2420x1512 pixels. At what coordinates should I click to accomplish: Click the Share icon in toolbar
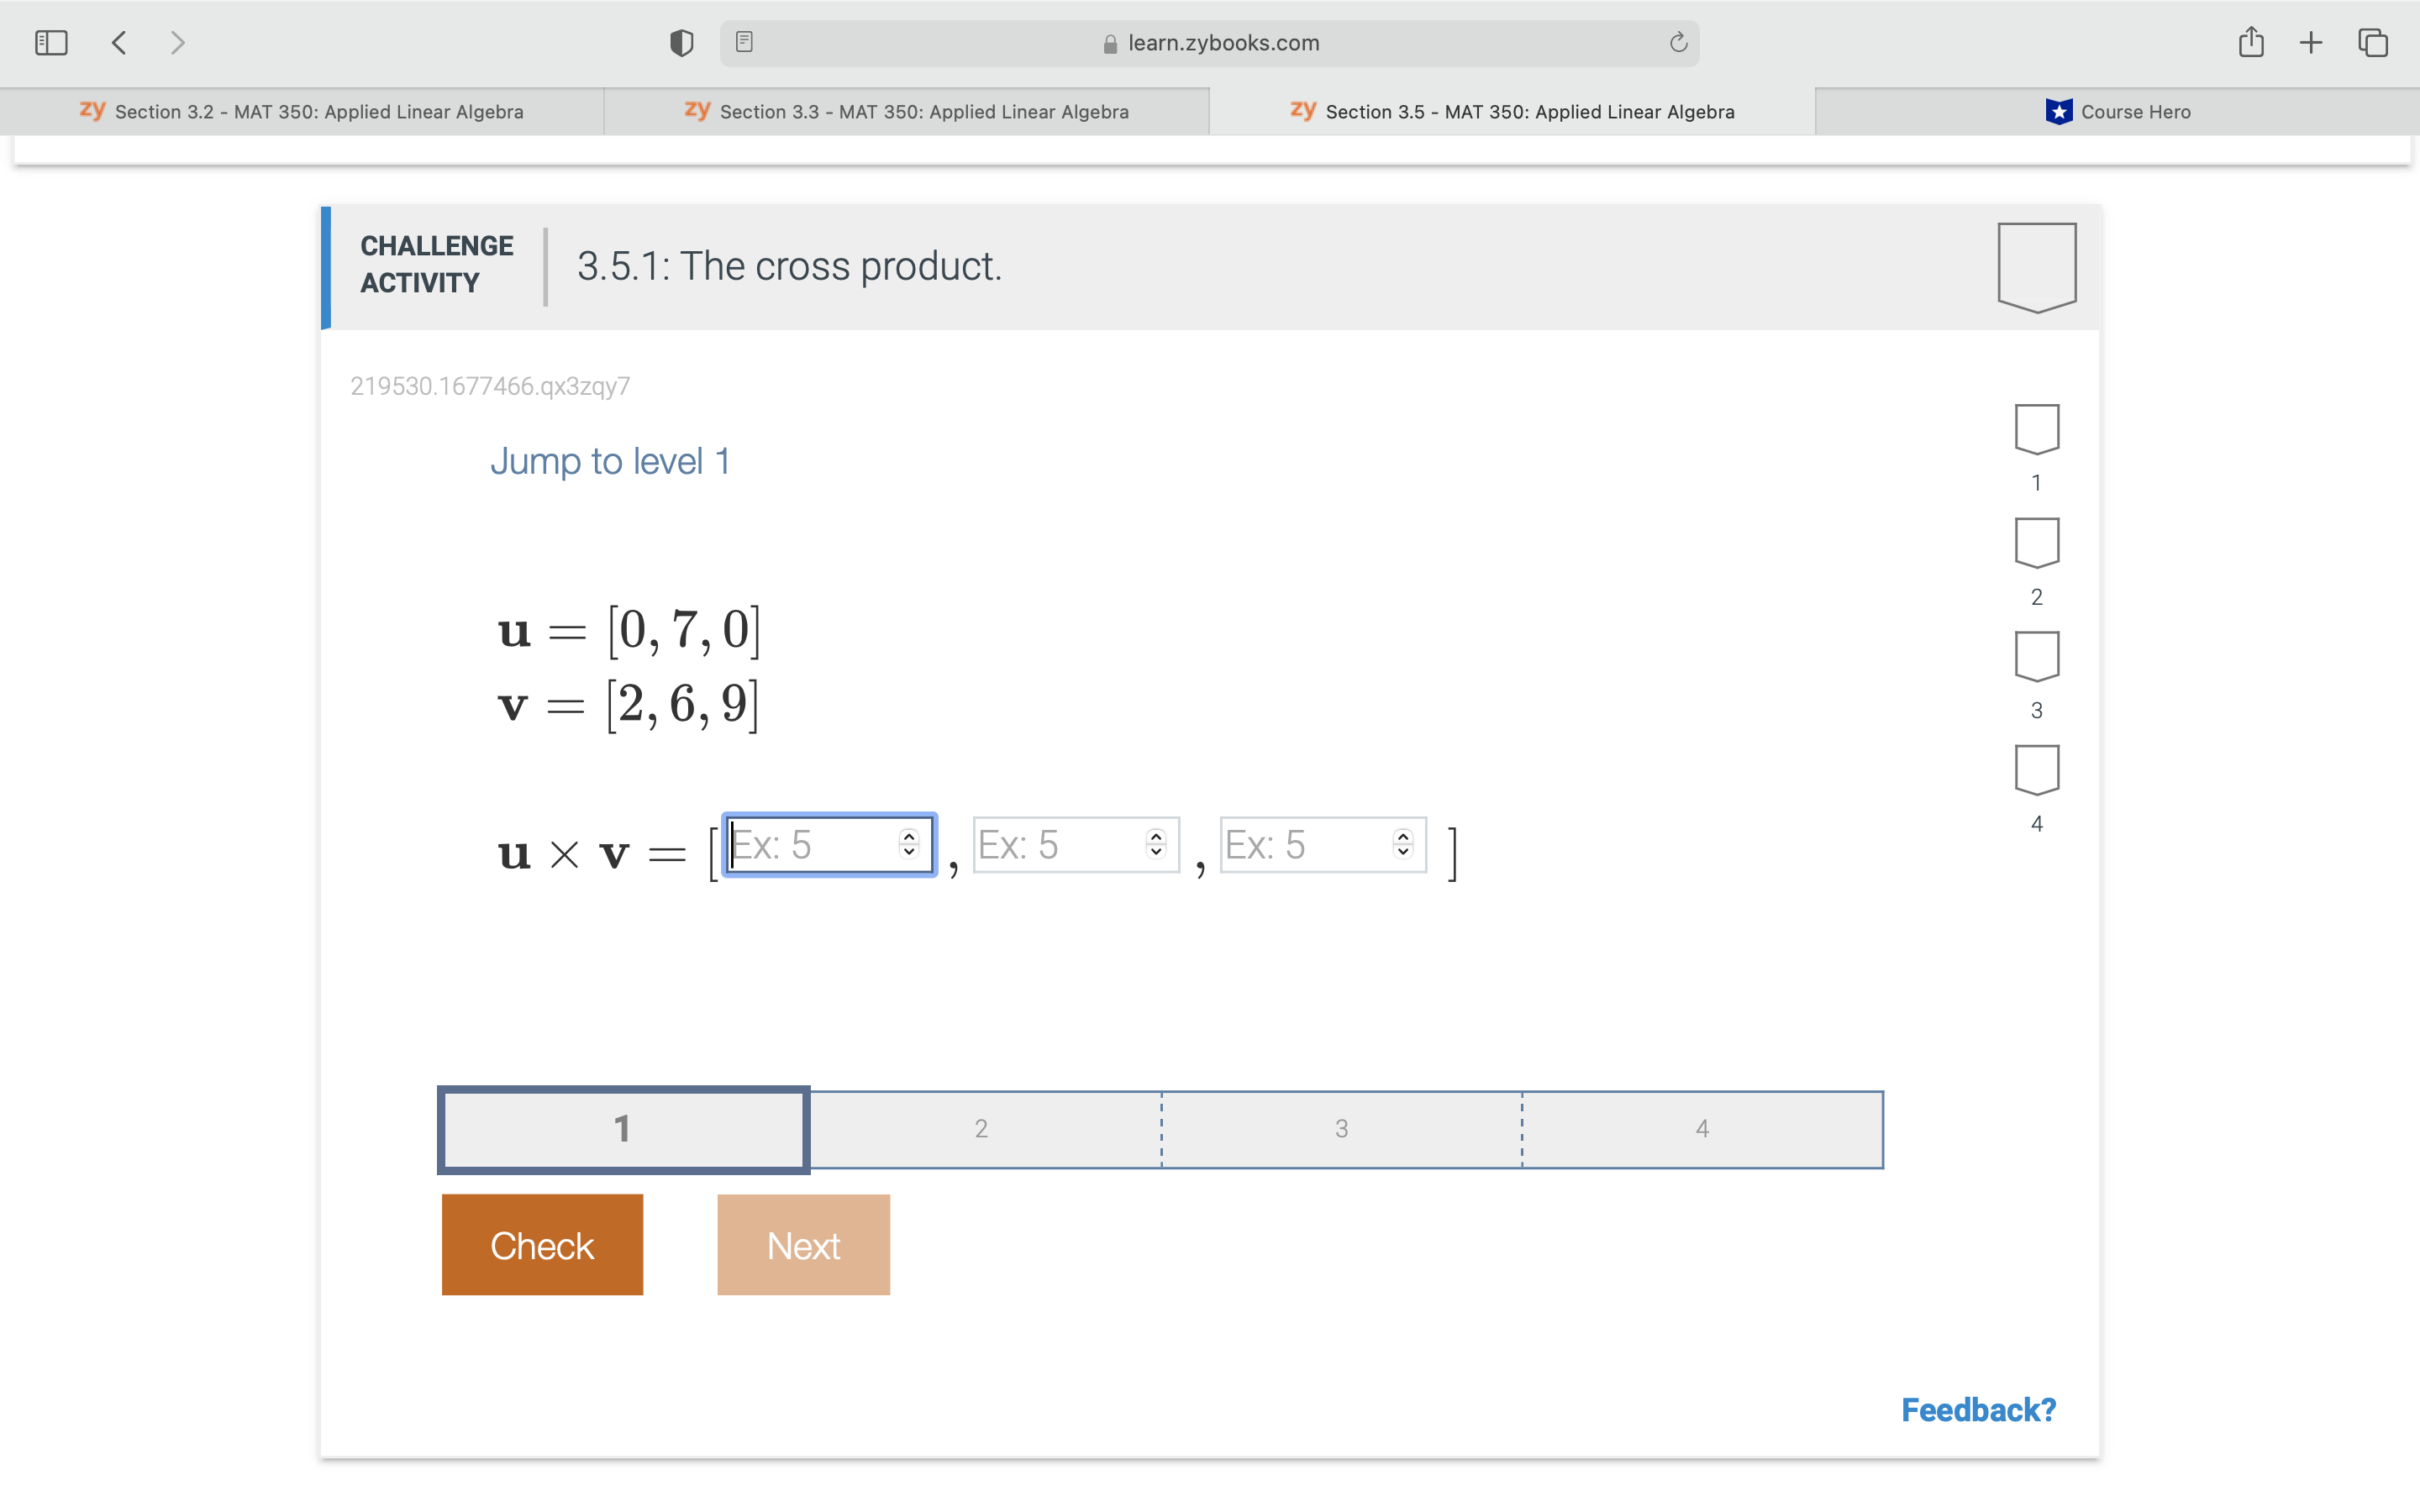pyautogui.click(x=2251, y=42)
